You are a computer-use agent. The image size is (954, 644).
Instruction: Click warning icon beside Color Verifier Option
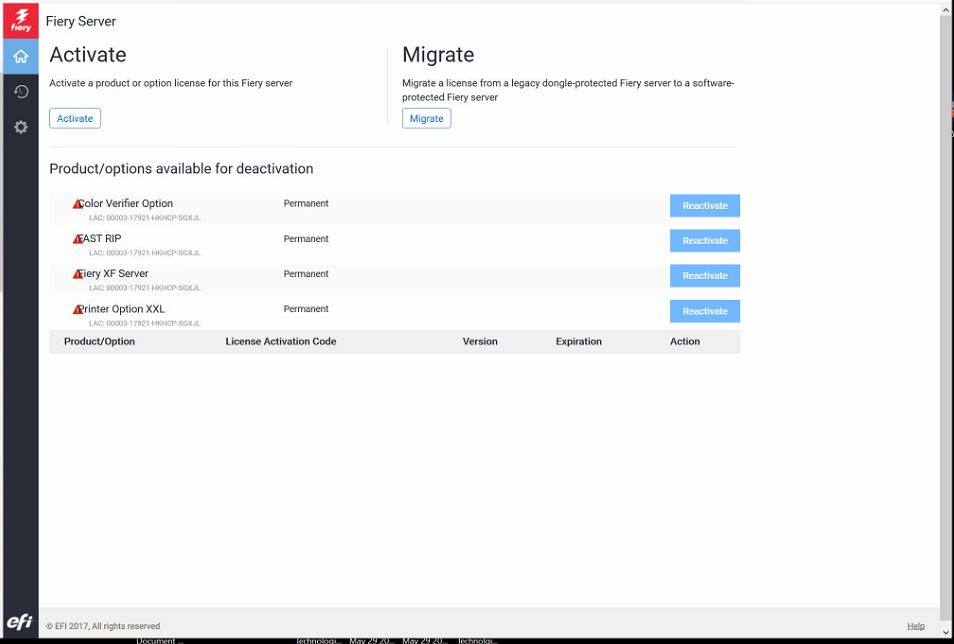coord(78,205)
